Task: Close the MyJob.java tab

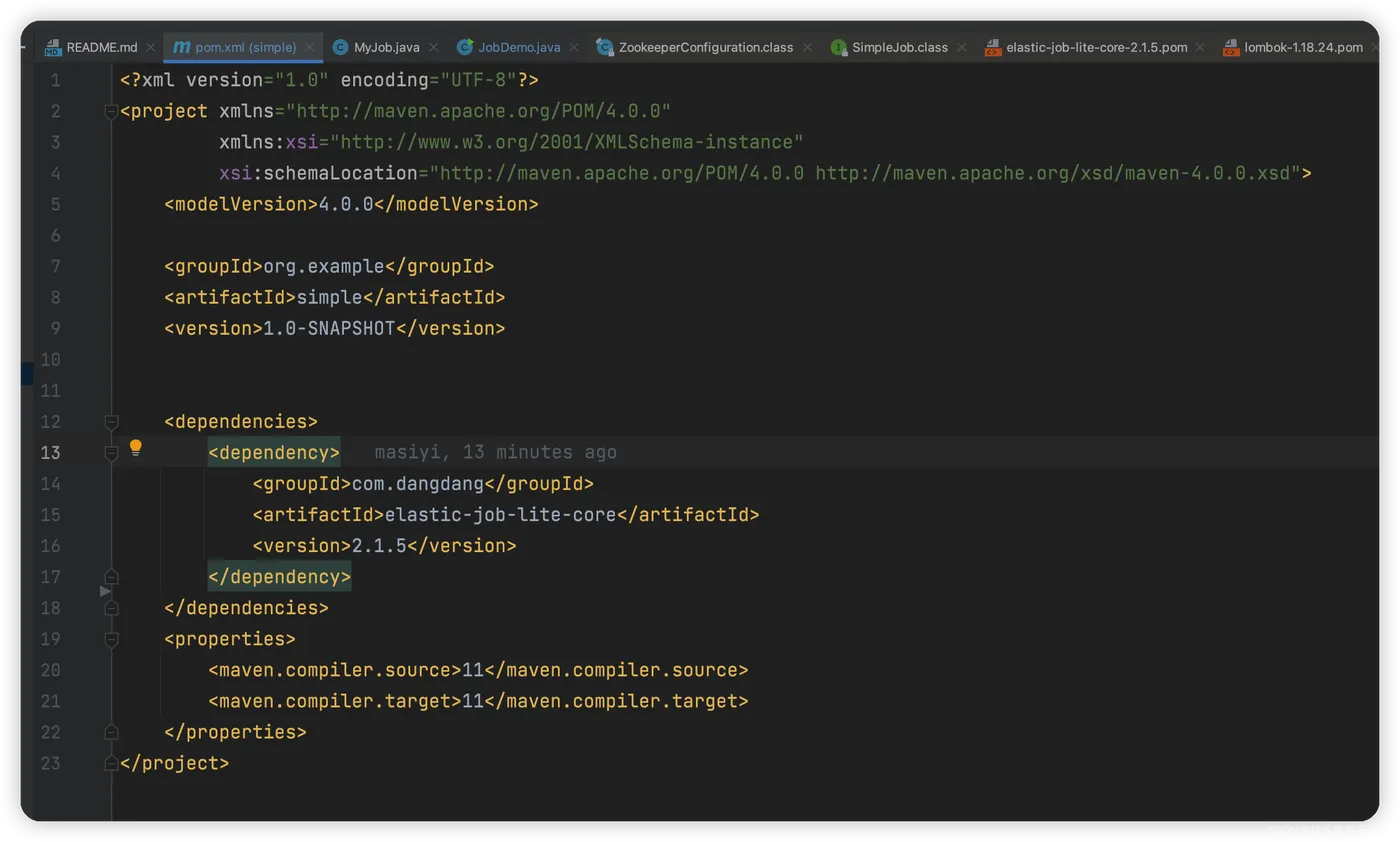Action: (x=435, y=47)
